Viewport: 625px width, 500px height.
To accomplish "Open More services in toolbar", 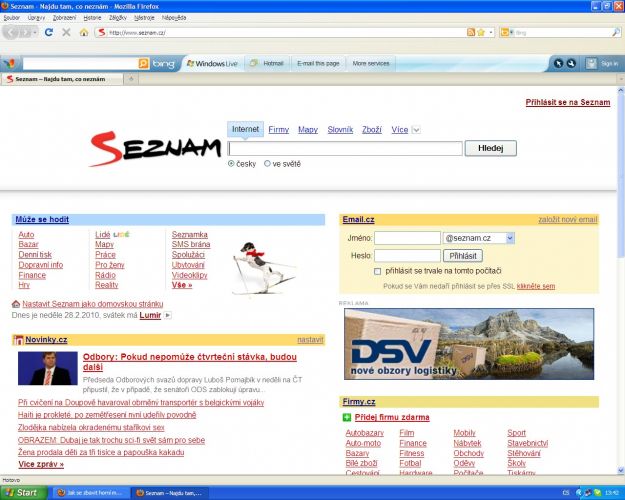I will pyautogui.click(x=371, y=63).
